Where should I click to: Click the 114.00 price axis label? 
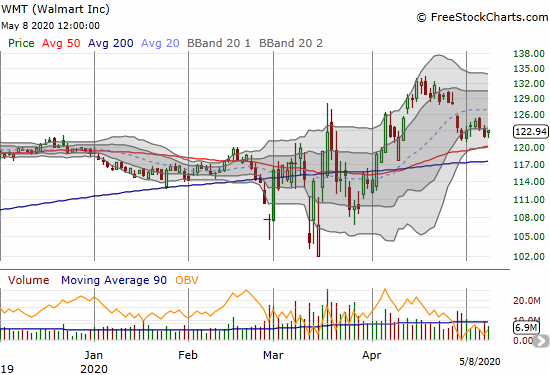(x=529, y=182)
